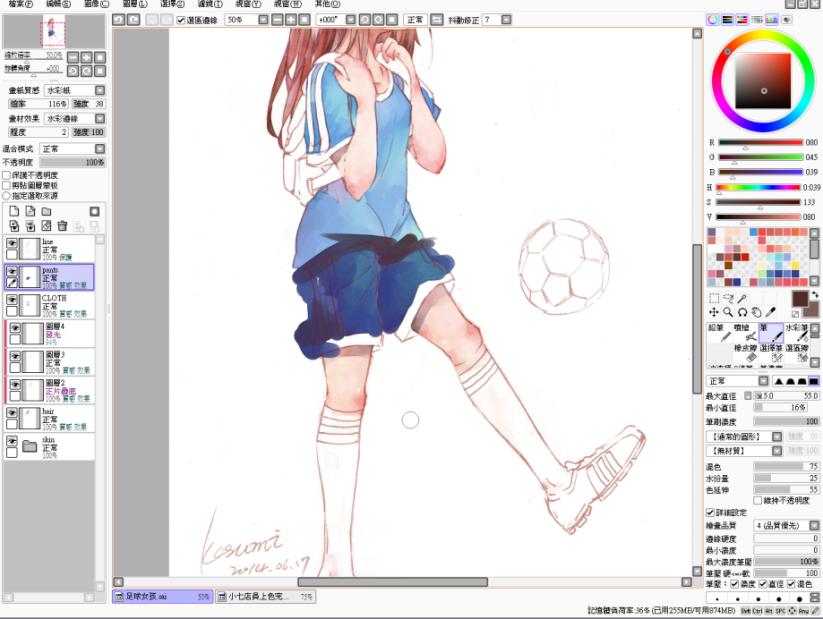Select the 筆 brush tool
The image size is (823, 619).
[771, 333]
